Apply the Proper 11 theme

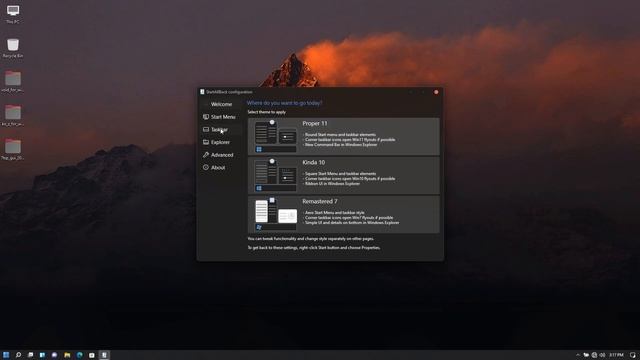[x=344, y=136]
